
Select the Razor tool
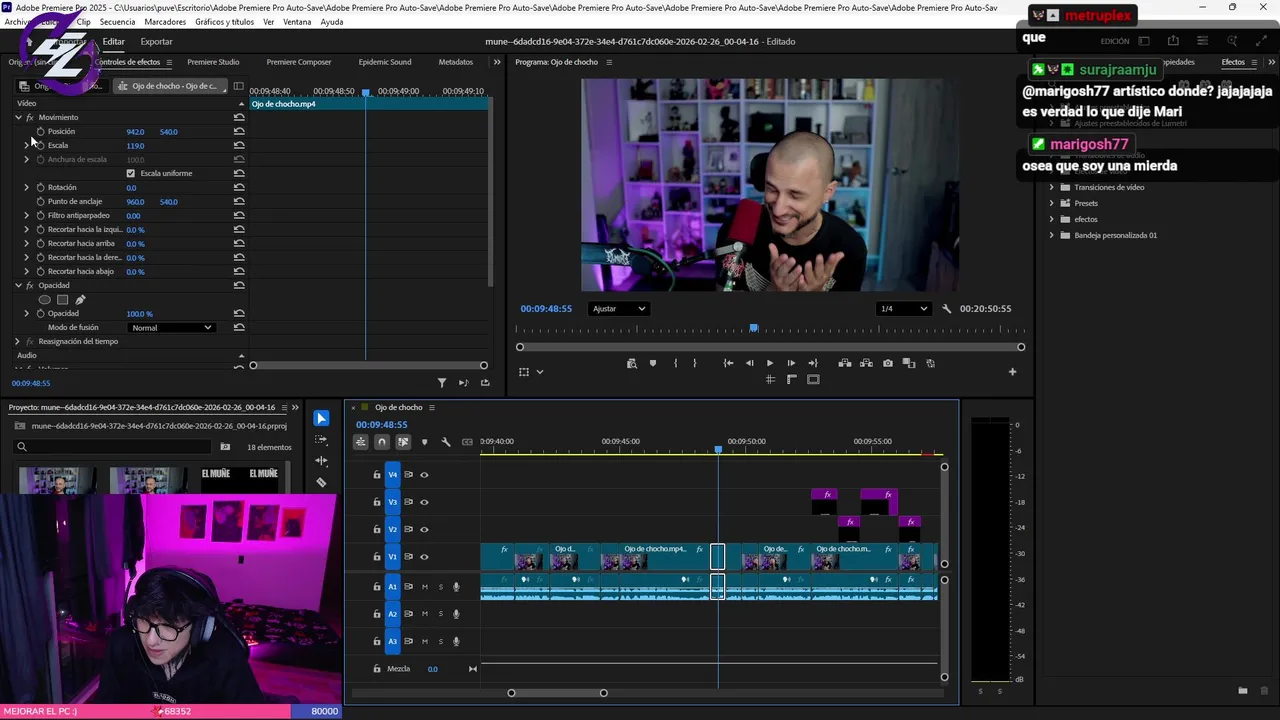[321, 482]
